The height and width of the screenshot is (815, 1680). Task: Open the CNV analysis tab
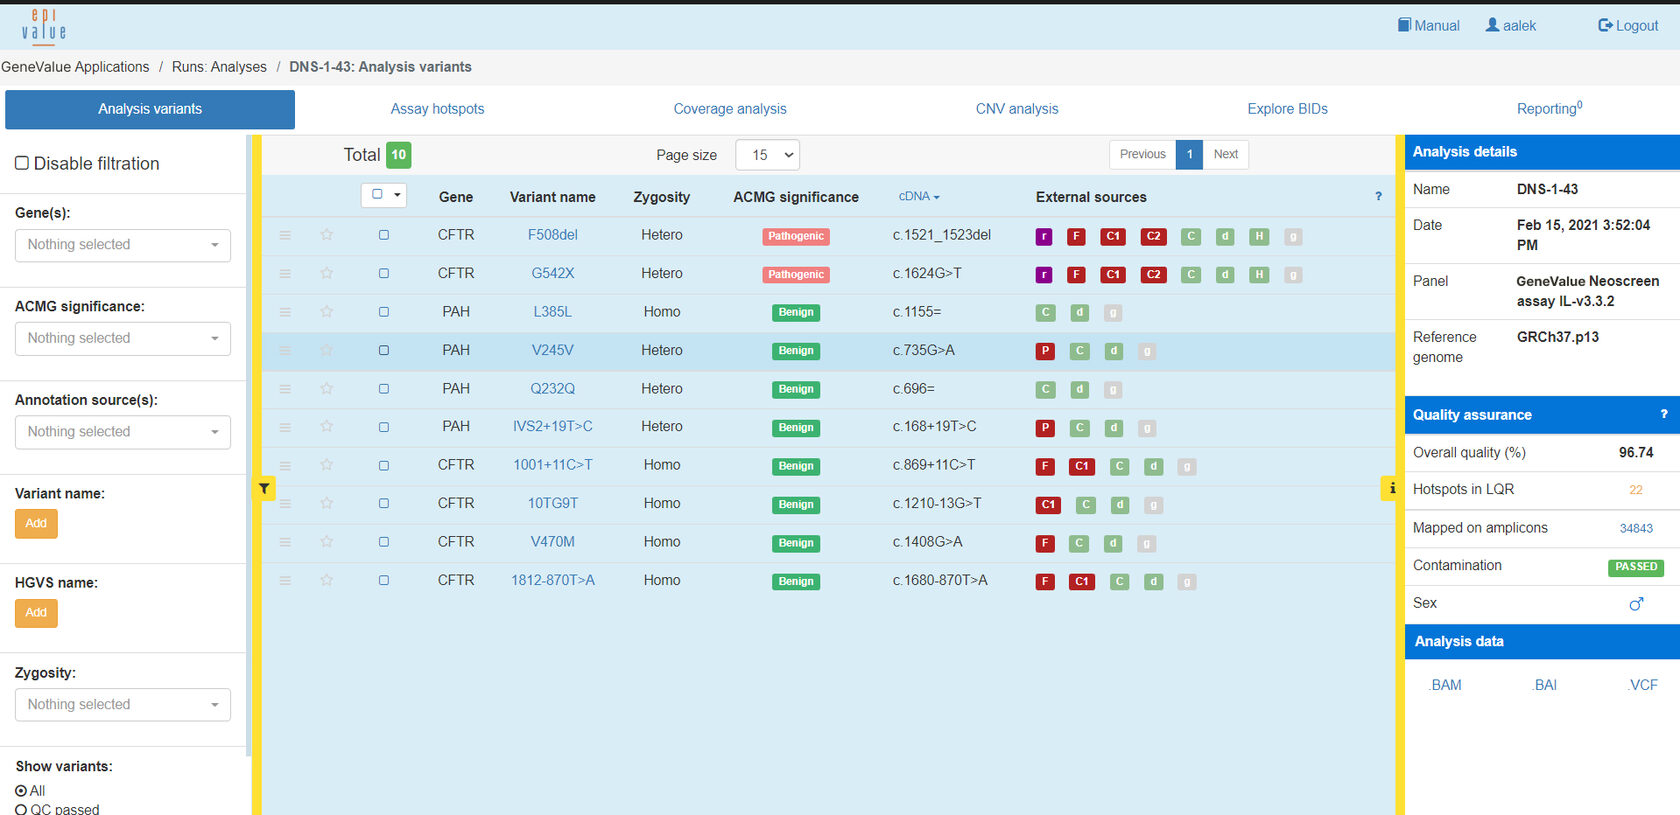(1016, 109)
